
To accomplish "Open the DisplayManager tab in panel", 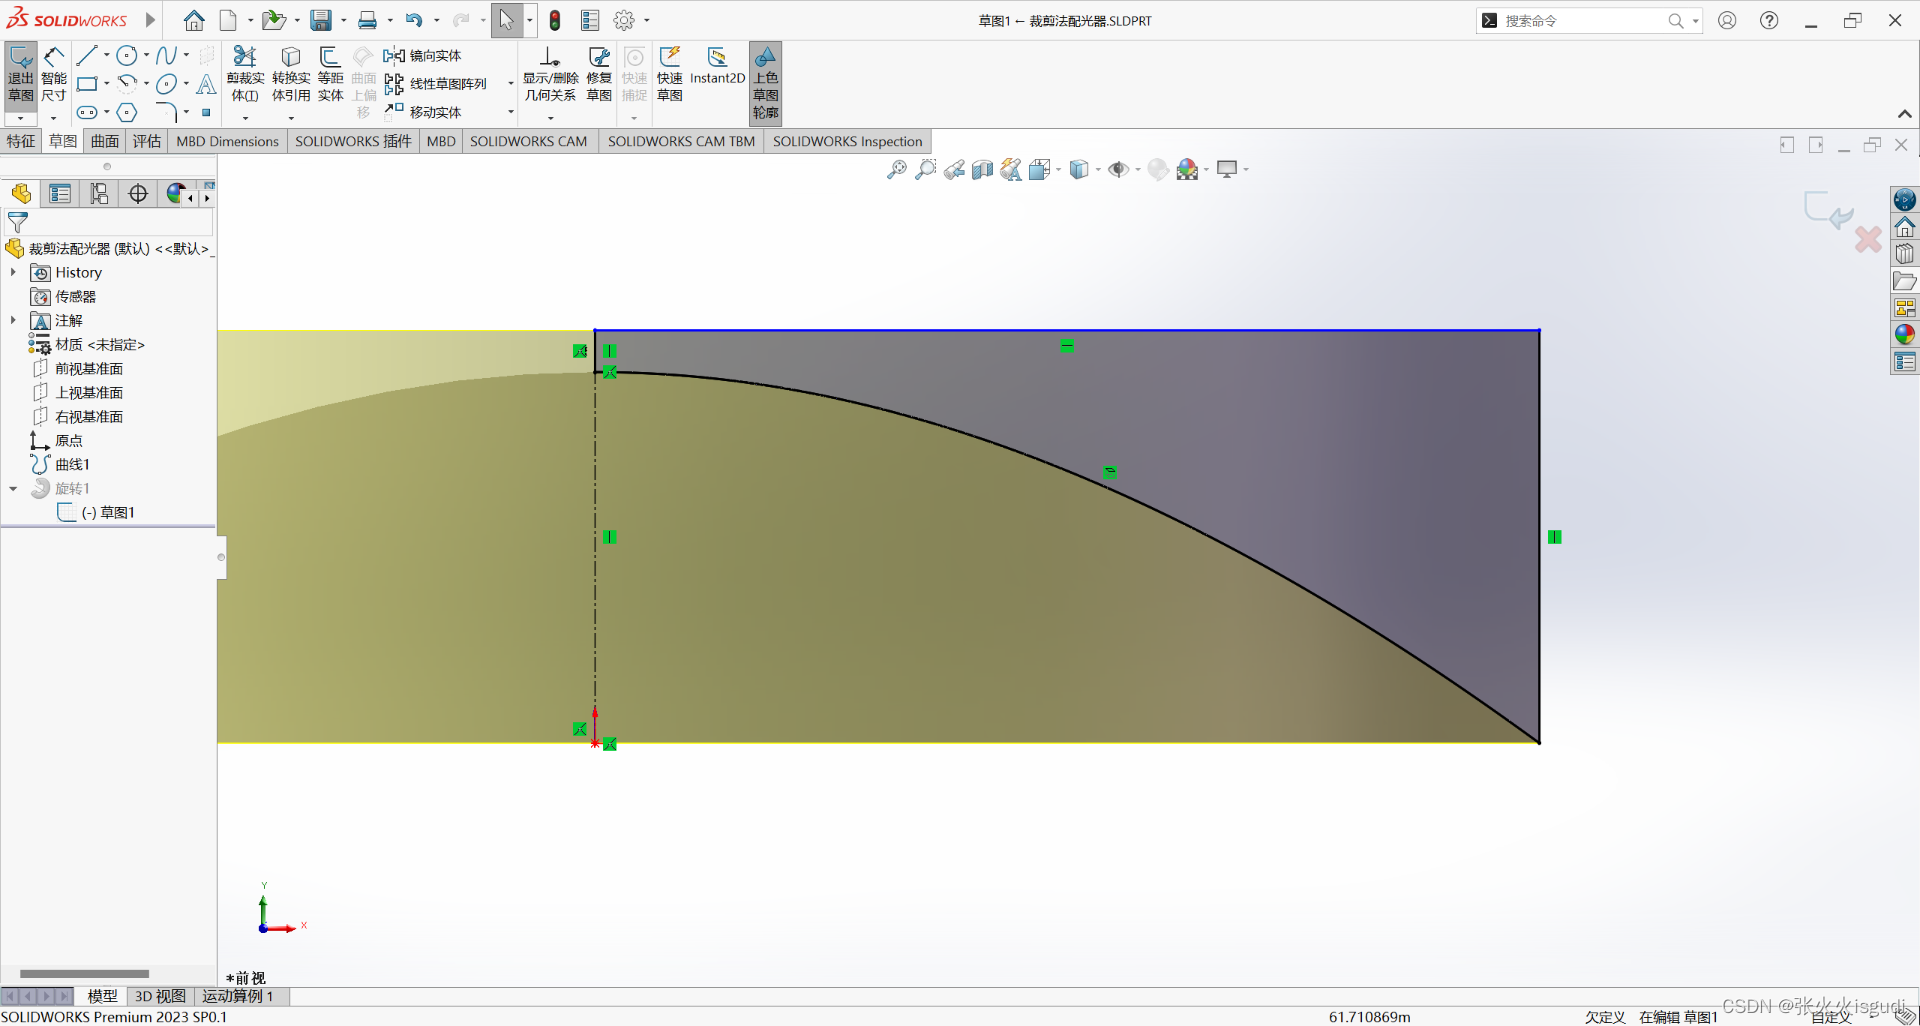I will click(x=176, y=194).
